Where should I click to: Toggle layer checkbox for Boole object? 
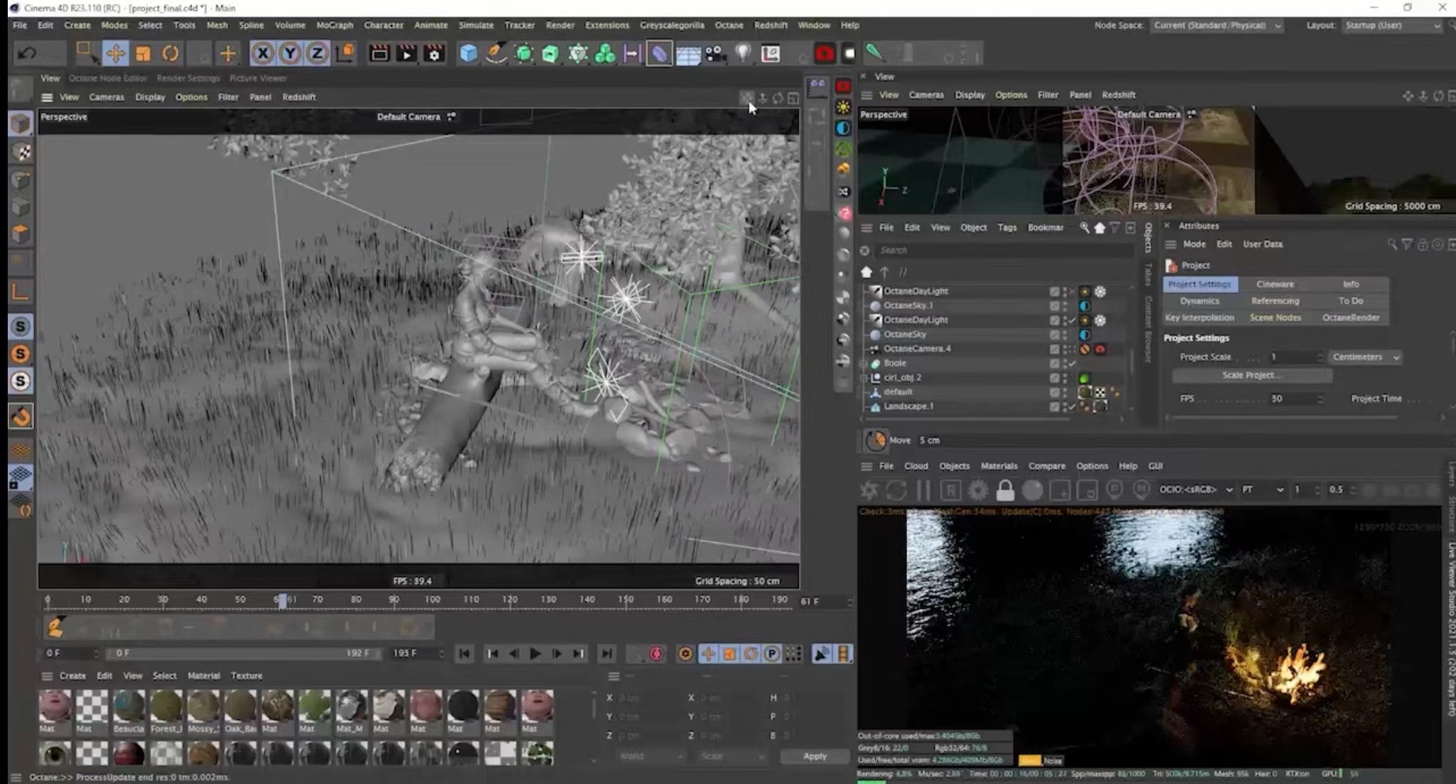[1054, 363]
